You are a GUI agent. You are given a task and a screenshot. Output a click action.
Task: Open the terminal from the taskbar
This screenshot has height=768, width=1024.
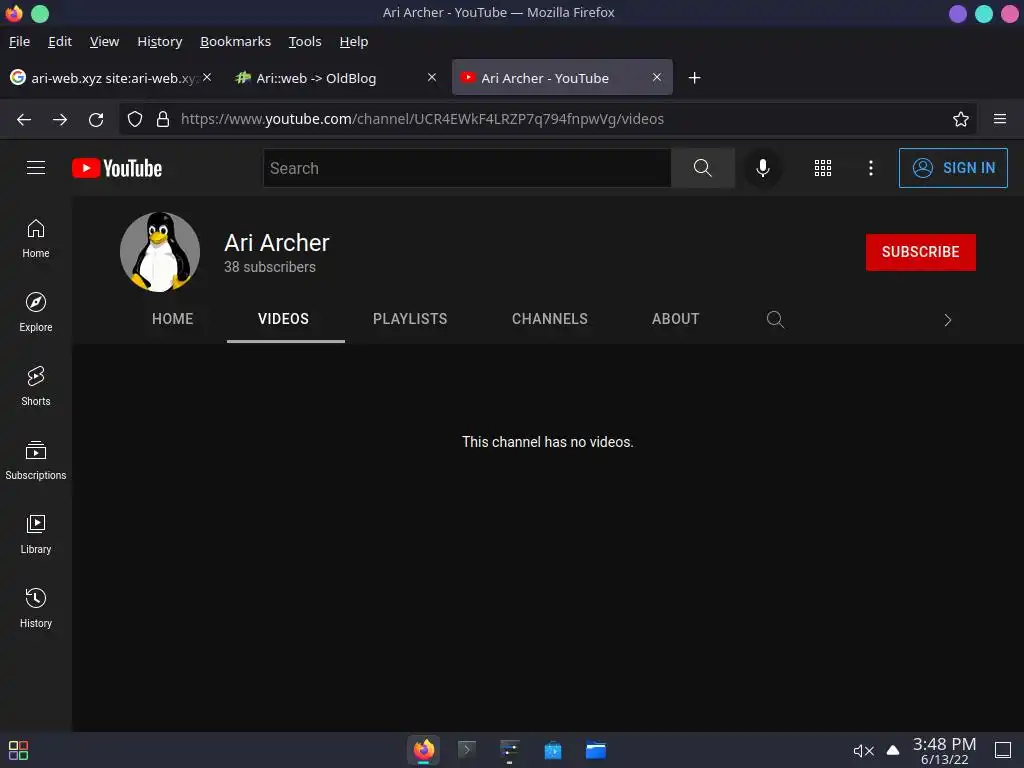tap(467, 750)
